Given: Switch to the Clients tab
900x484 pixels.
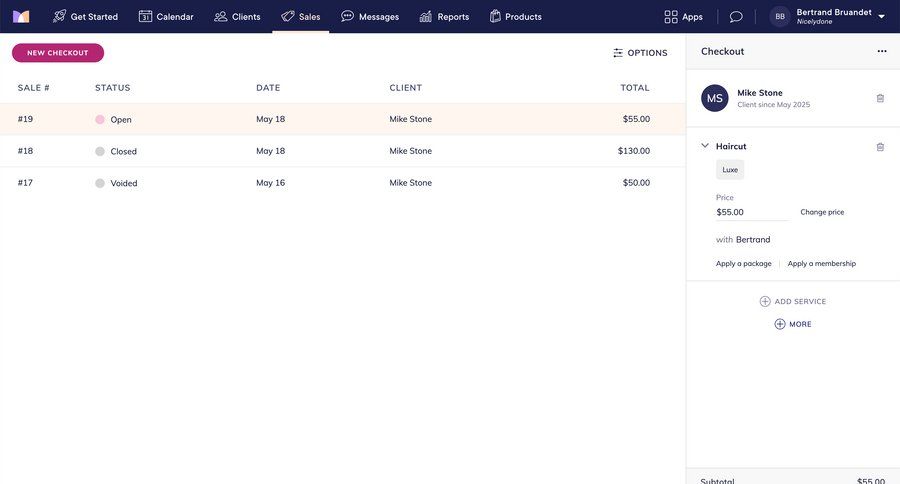Looking at the screenshot, I should point(237,17).
